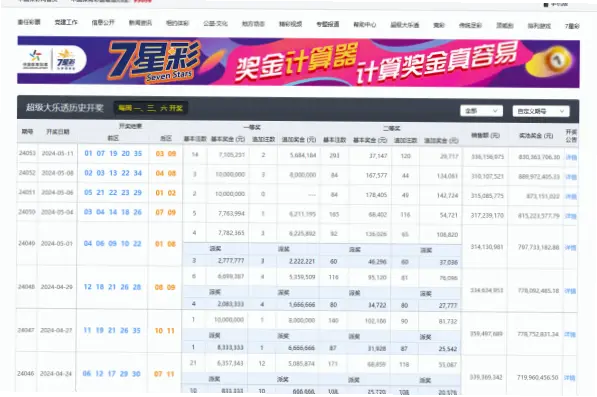597x397 pixels.
Task: Click the 销售额 (元) column header
Action: (x=485, y=135)
